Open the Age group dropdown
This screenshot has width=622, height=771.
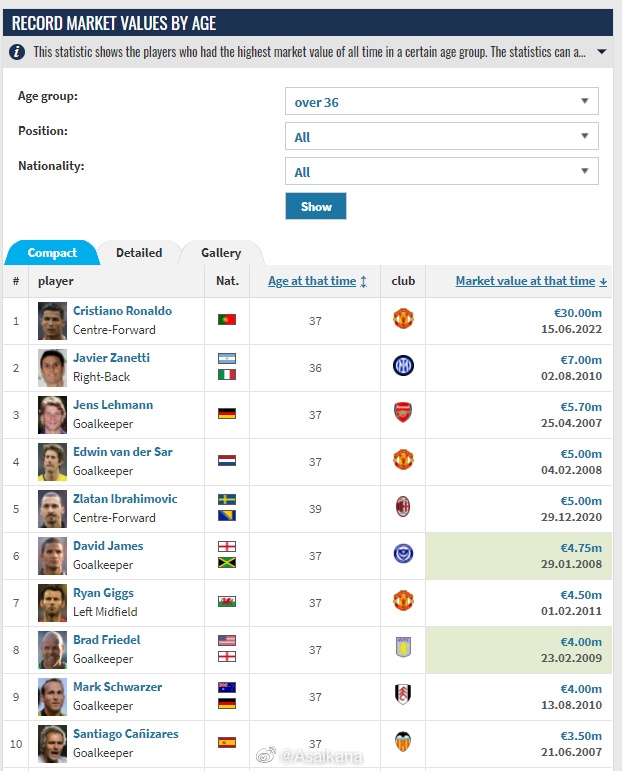click(441, 101)
